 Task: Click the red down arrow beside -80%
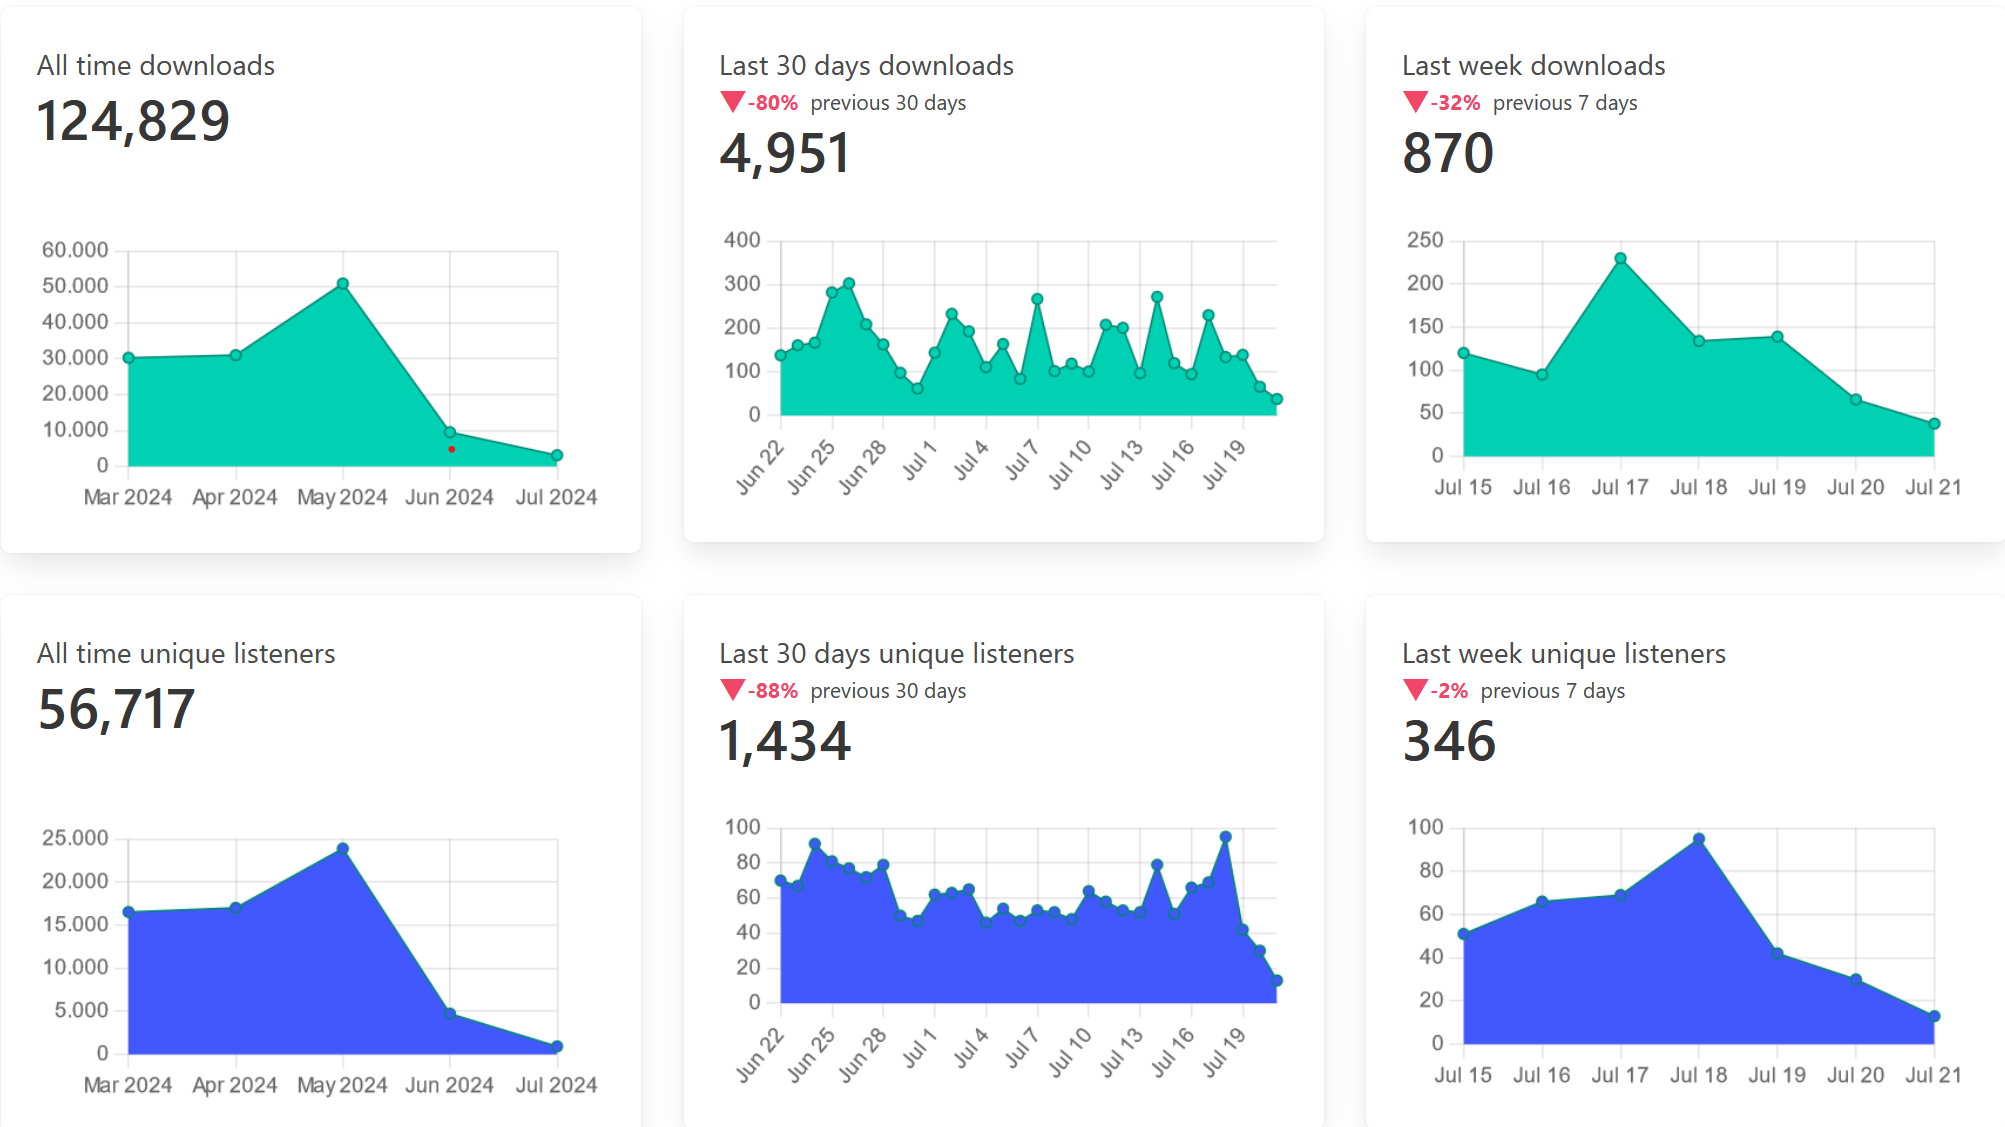(x=732, y=102)
